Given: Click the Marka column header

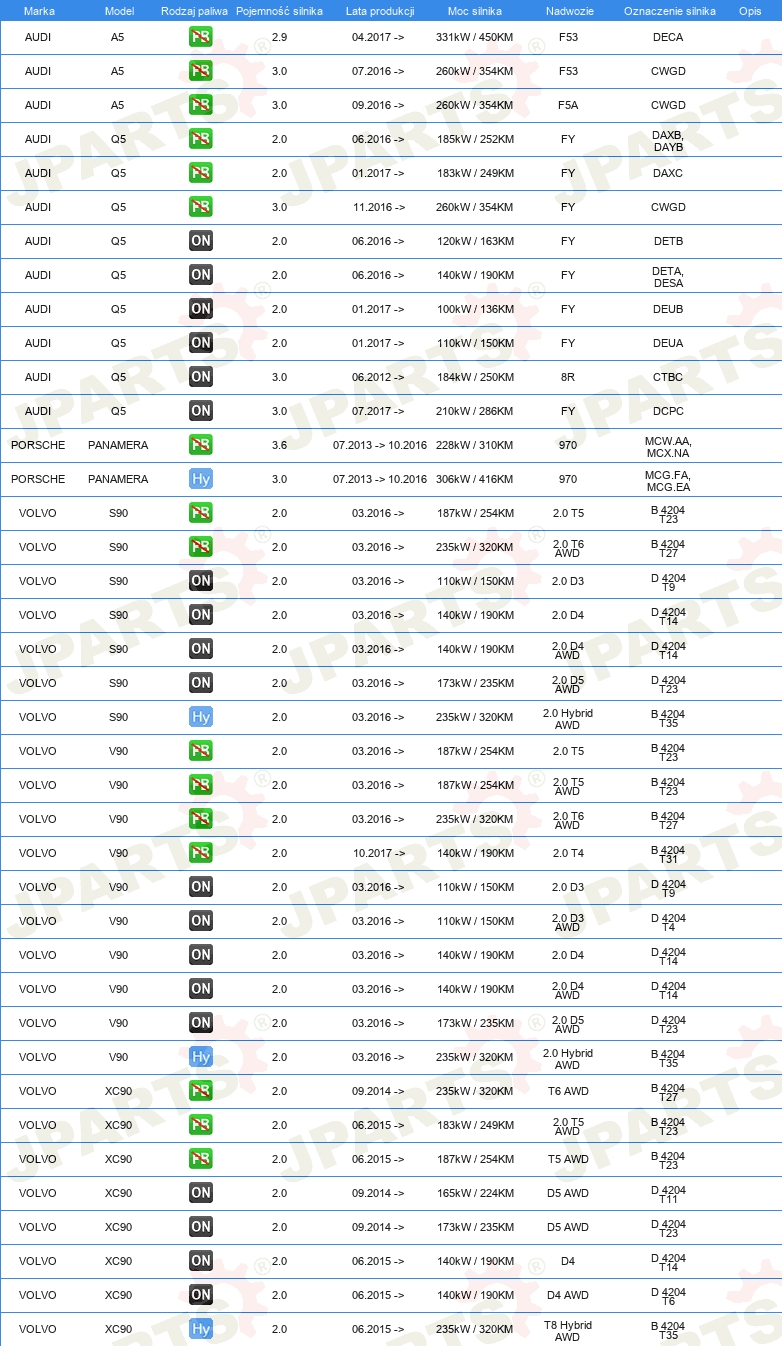Looking at the screenshot, I should 38,10.
